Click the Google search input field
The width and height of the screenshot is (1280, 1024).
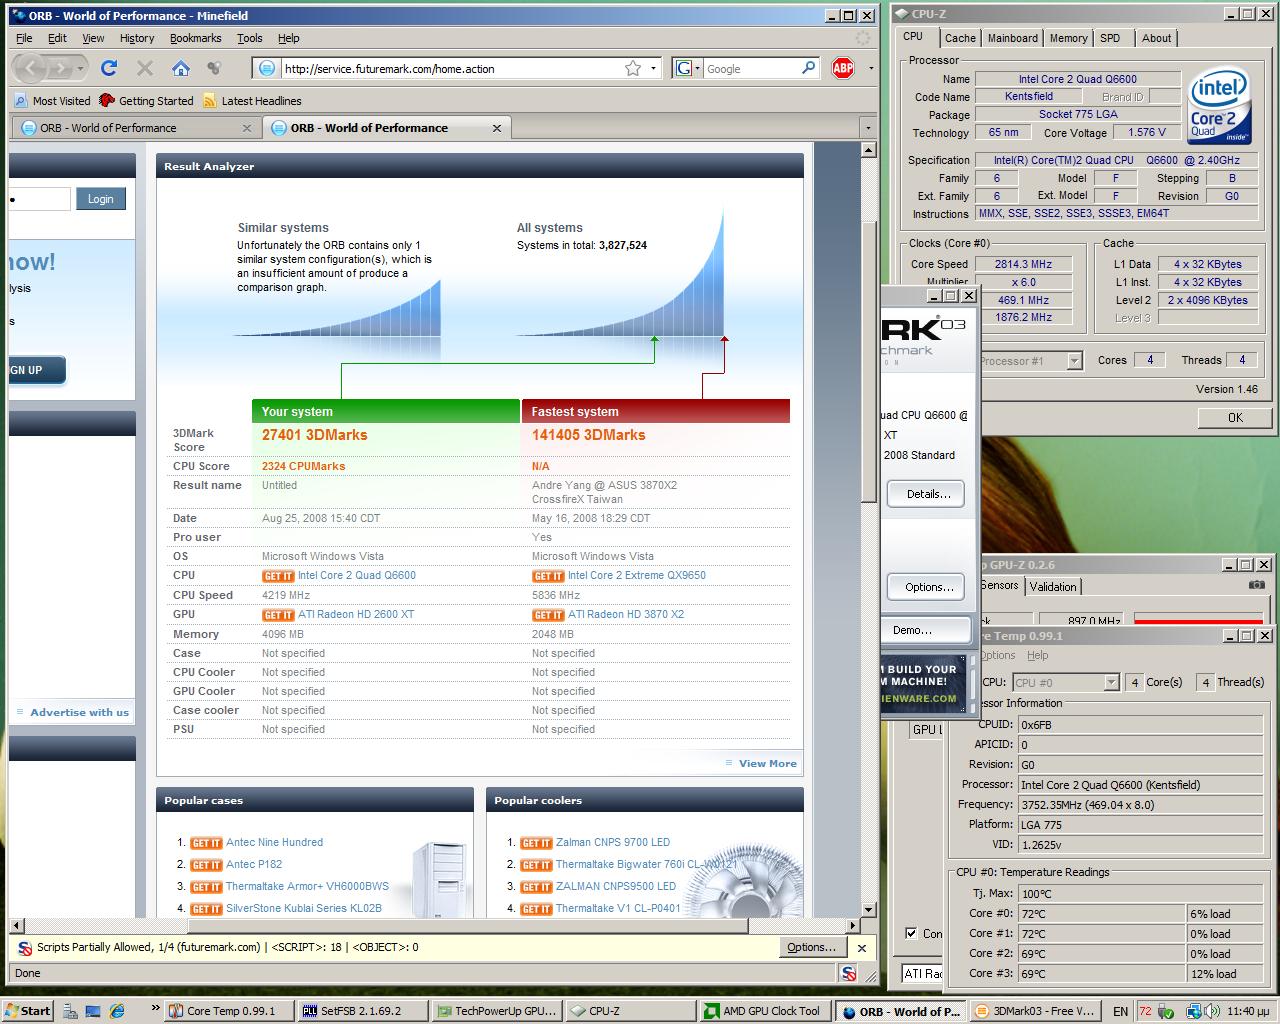coord(750,68)
